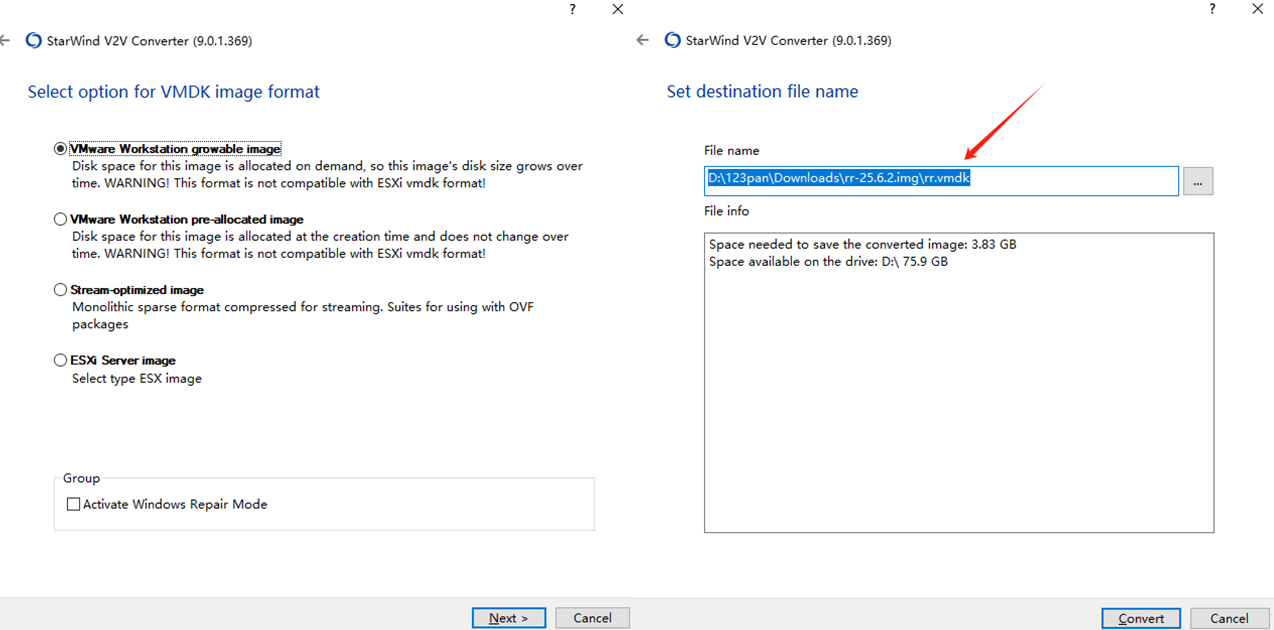
Task: Select VMware Workstation growable image option
Action: click(61, 149)
